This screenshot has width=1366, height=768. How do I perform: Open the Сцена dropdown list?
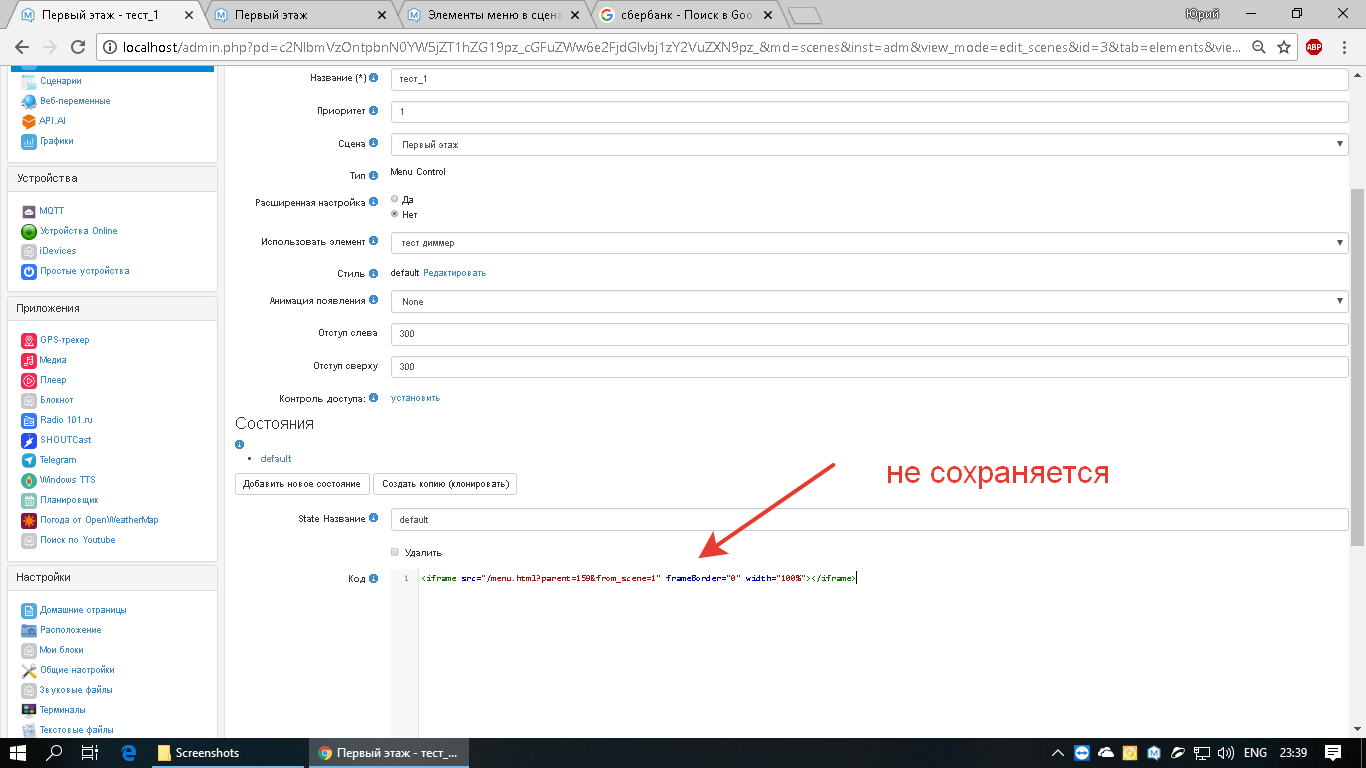click(x=868, y=145)
